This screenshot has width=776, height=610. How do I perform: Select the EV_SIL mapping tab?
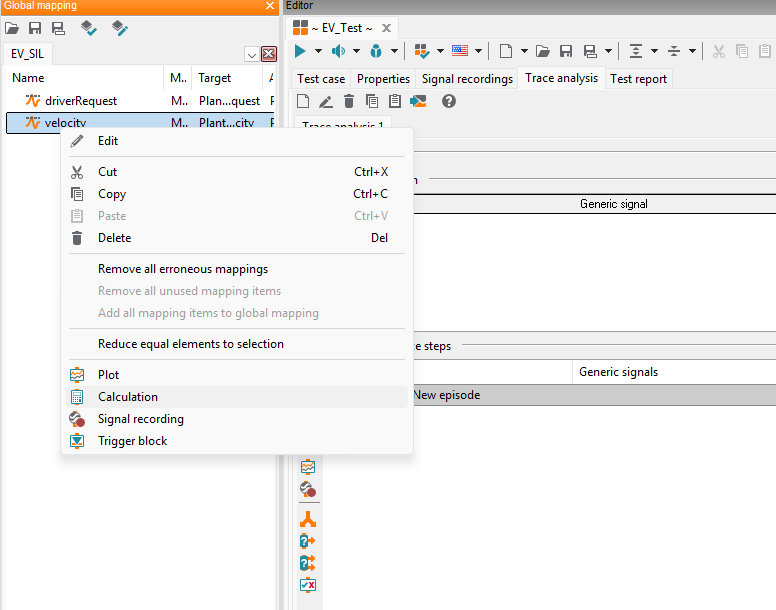tap(27, 53)
